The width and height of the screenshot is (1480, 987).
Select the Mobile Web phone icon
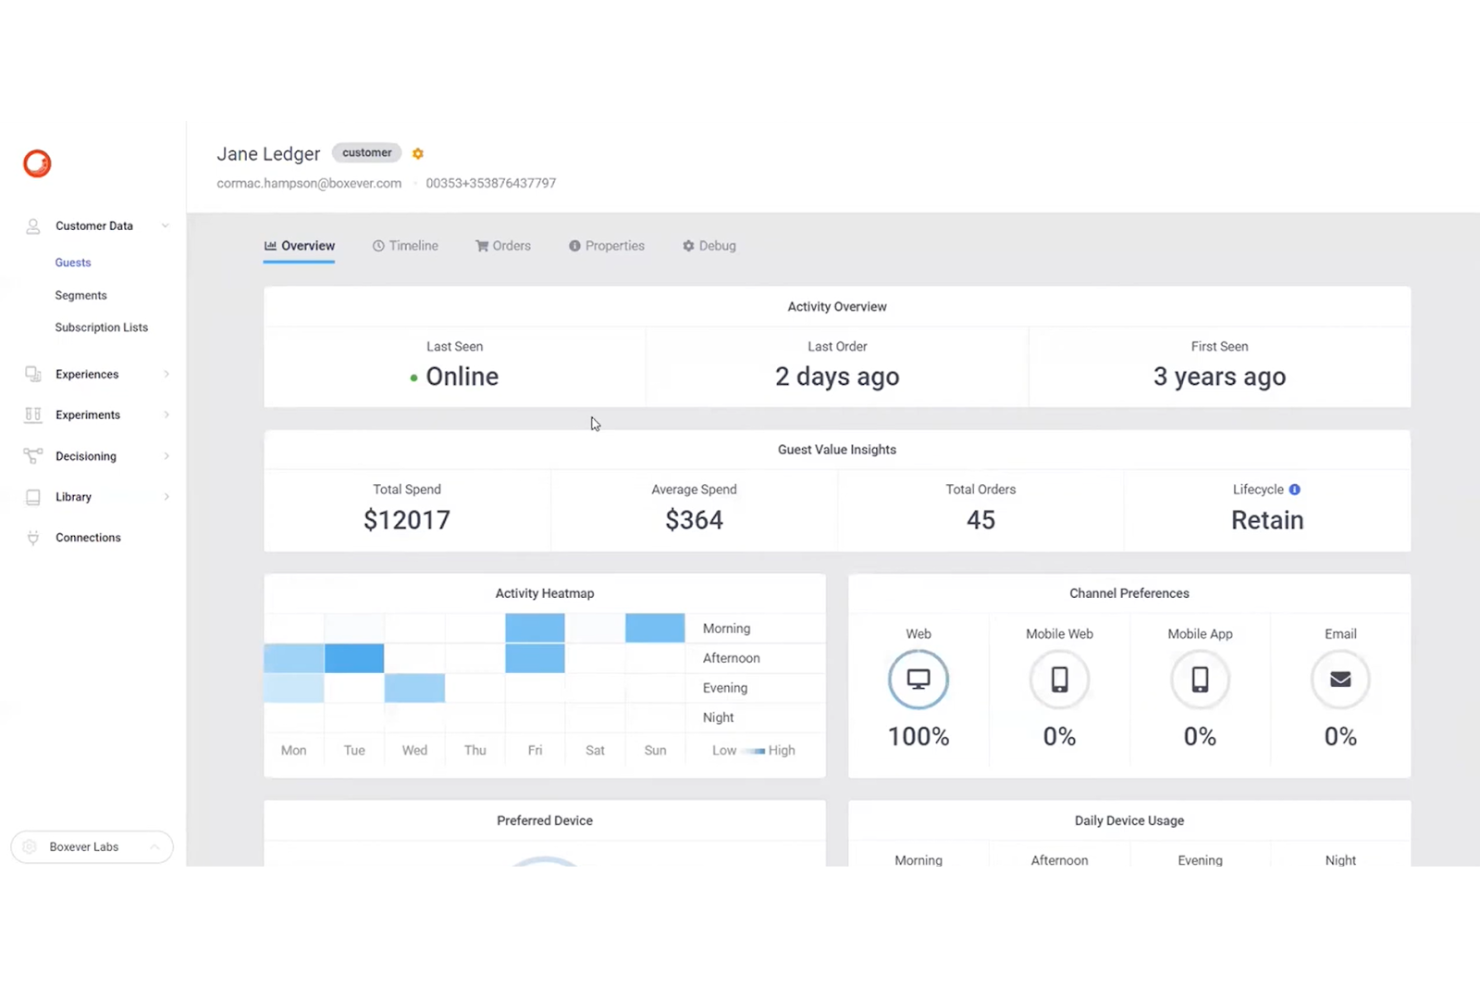point(1059,679)
